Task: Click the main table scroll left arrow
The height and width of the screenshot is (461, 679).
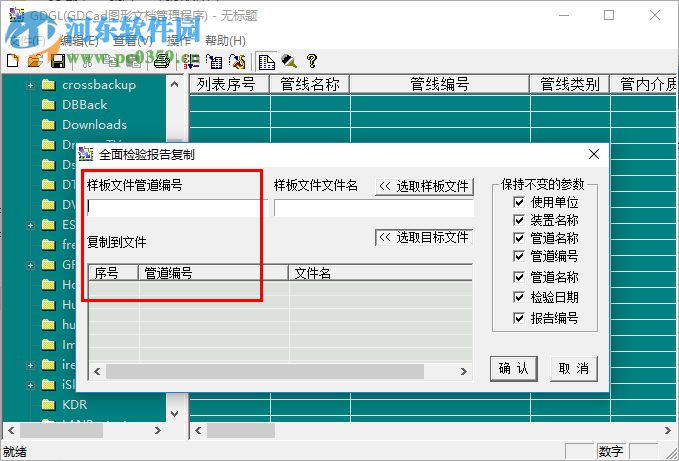Action: (198, 430)
